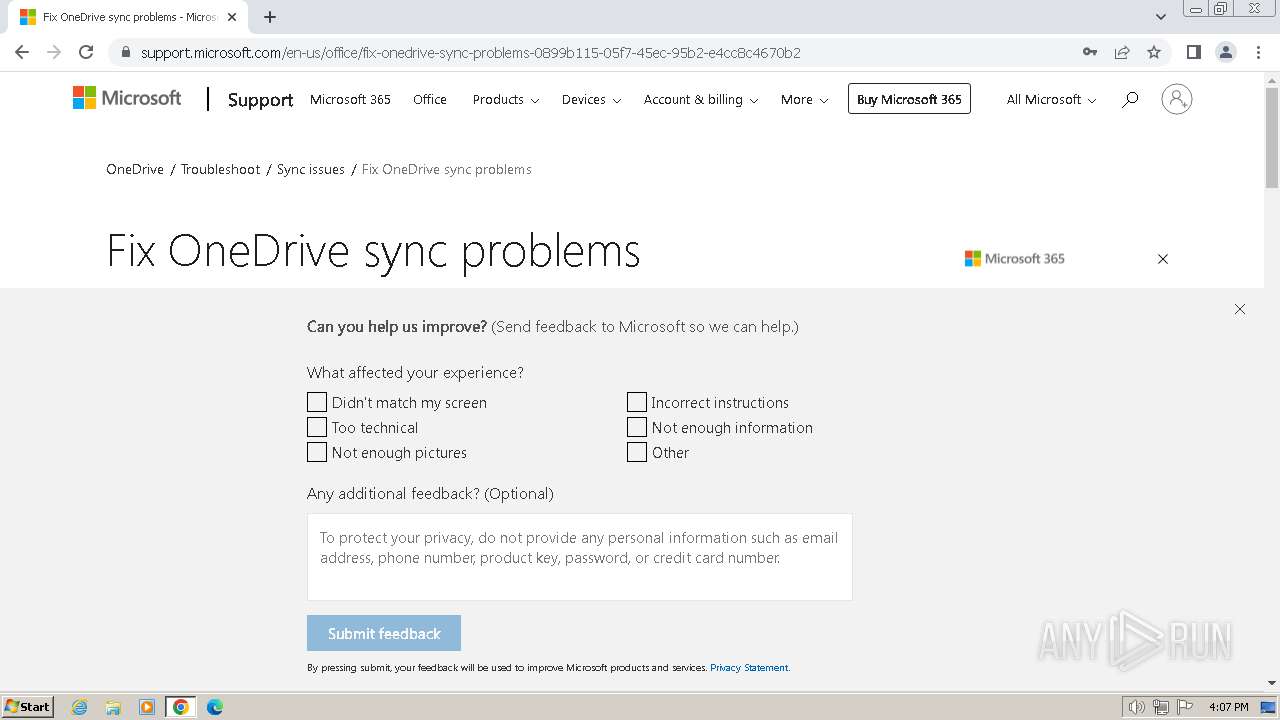
Task: Check Didn't match my screen
Action: click(317, 402)
